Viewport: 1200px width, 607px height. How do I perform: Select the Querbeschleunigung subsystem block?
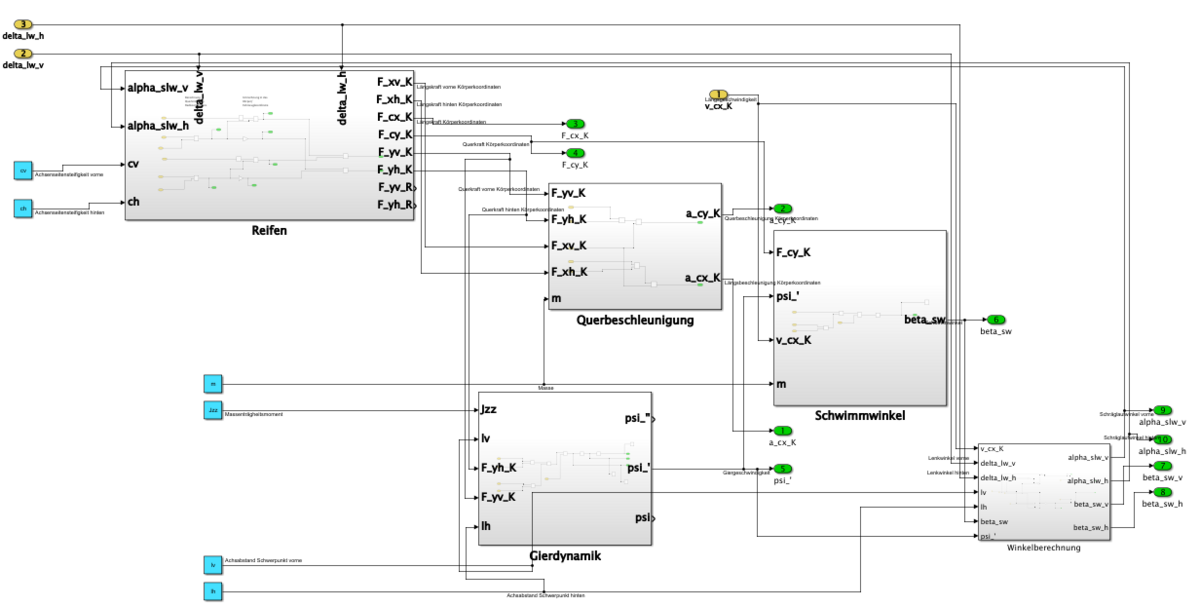[x=634, y=246]
